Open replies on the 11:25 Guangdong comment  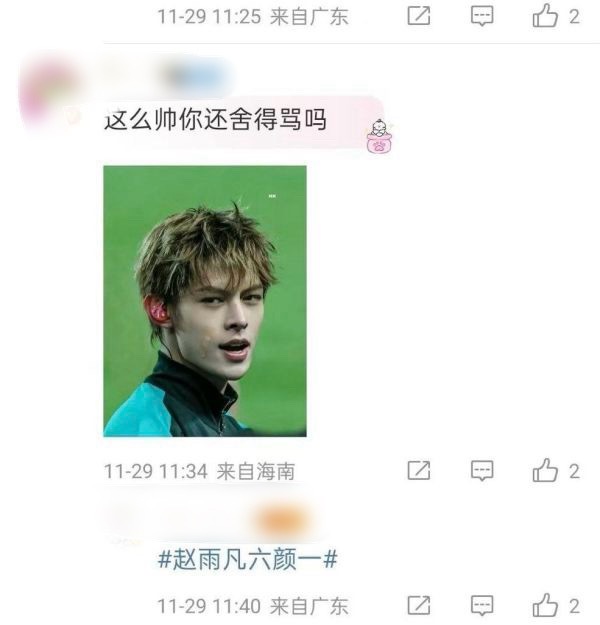482,16
